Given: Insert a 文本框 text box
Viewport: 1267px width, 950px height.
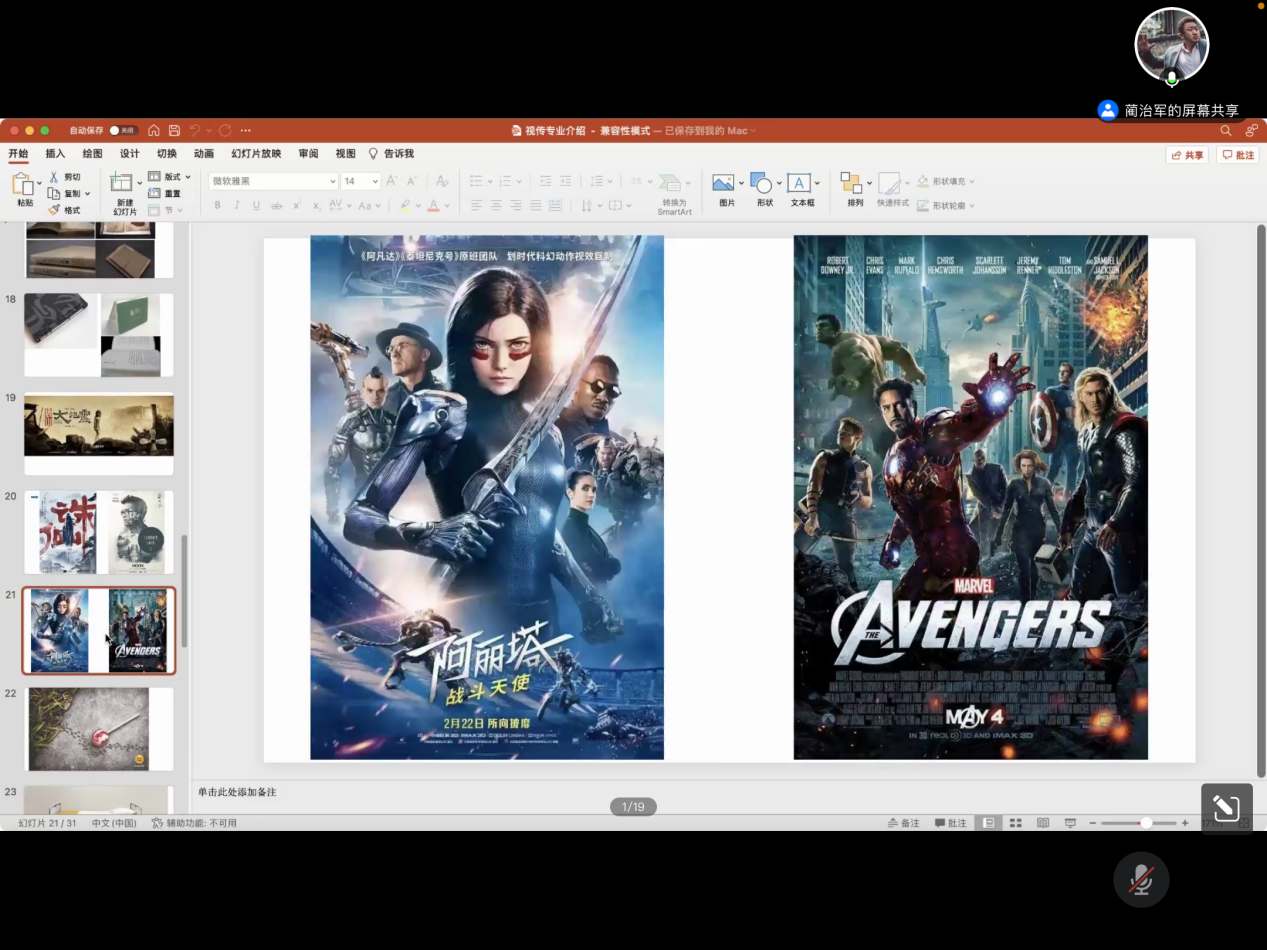Looking at the screenshot, I should tap(798, 183).
